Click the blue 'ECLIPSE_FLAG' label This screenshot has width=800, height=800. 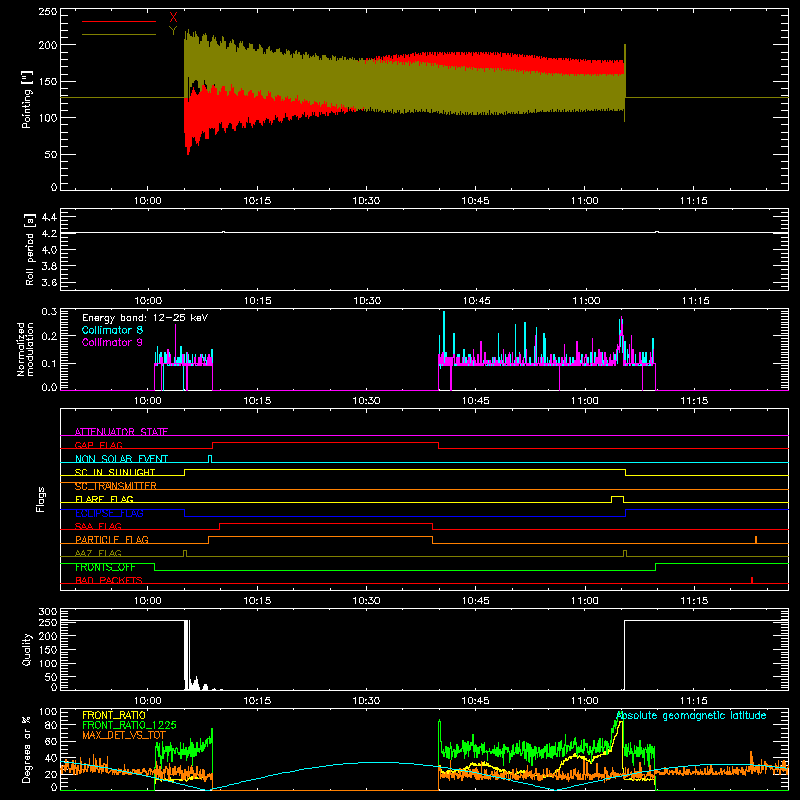[x=109, y=513]
